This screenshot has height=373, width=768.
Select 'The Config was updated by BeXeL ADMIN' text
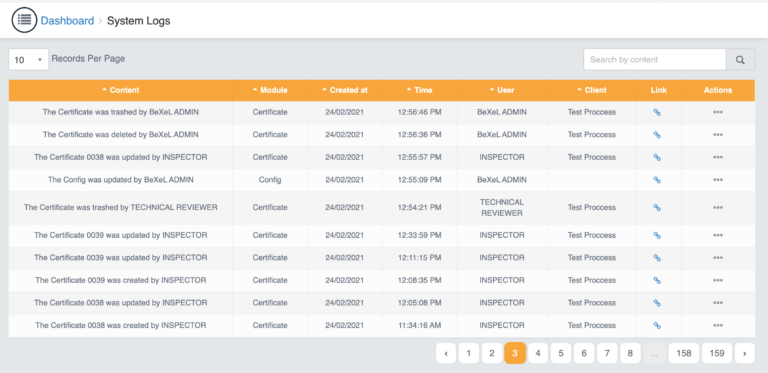click(120, 180)
